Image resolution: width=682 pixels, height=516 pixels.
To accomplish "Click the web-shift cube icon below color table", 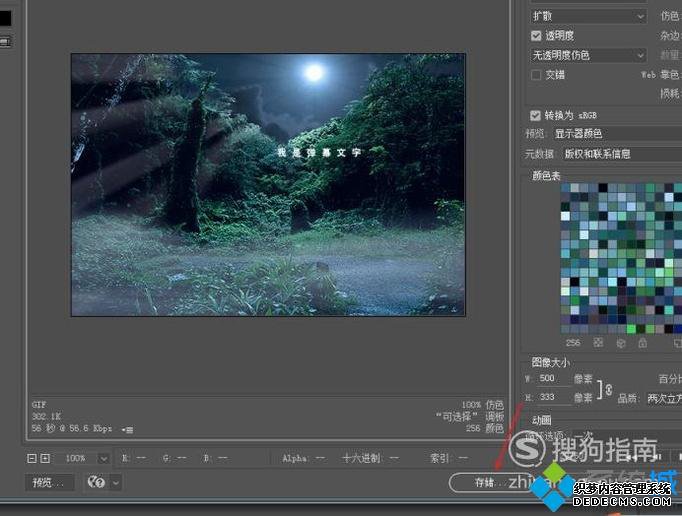I will pos(621,343).
